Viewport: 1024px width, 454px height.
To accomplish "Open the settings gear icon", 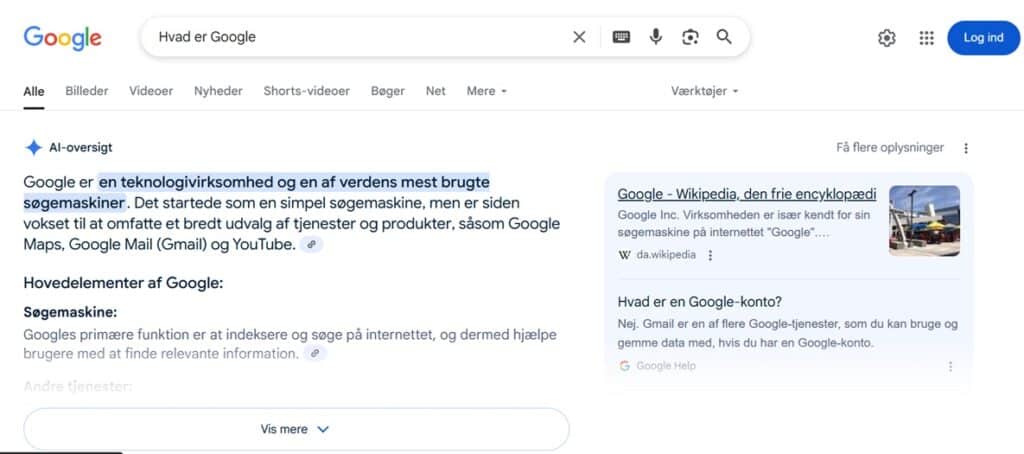I will point(886,38).
